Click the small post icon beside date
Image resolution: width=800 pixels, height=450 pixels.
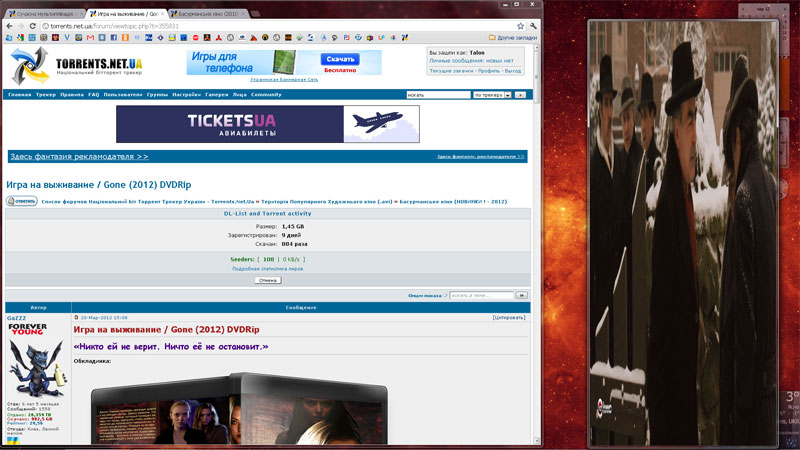[77, 317]
